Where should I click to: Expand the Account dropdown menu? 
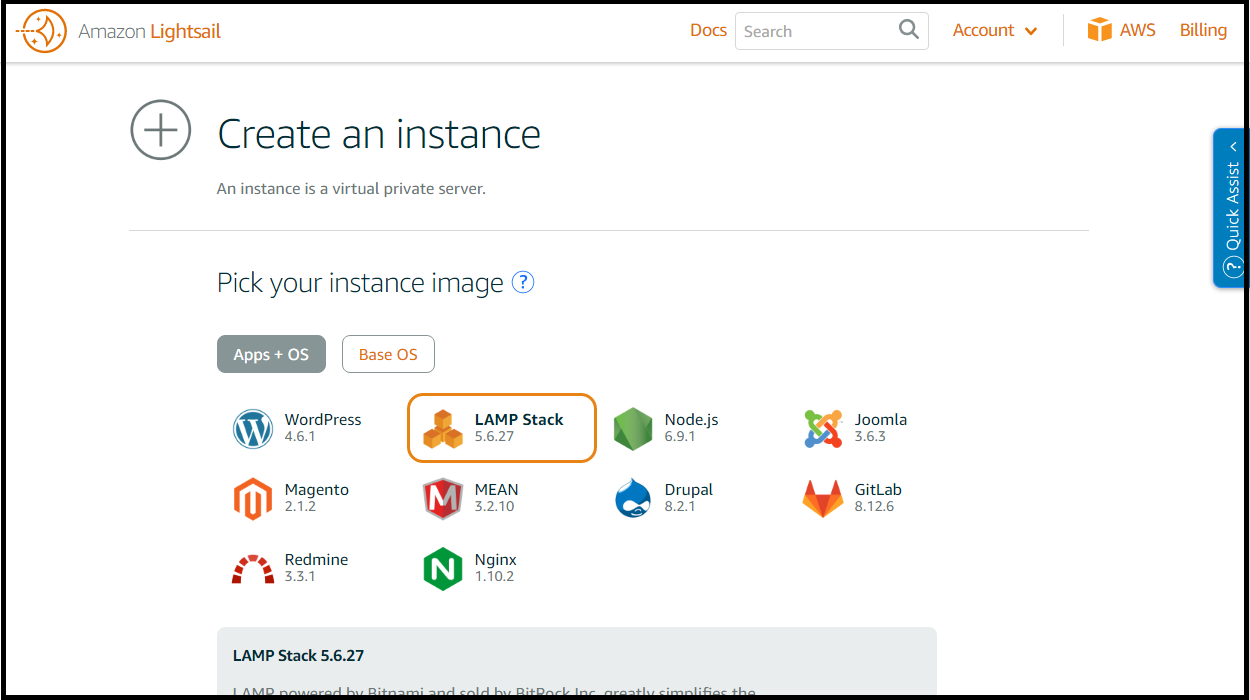click(995, 31)
